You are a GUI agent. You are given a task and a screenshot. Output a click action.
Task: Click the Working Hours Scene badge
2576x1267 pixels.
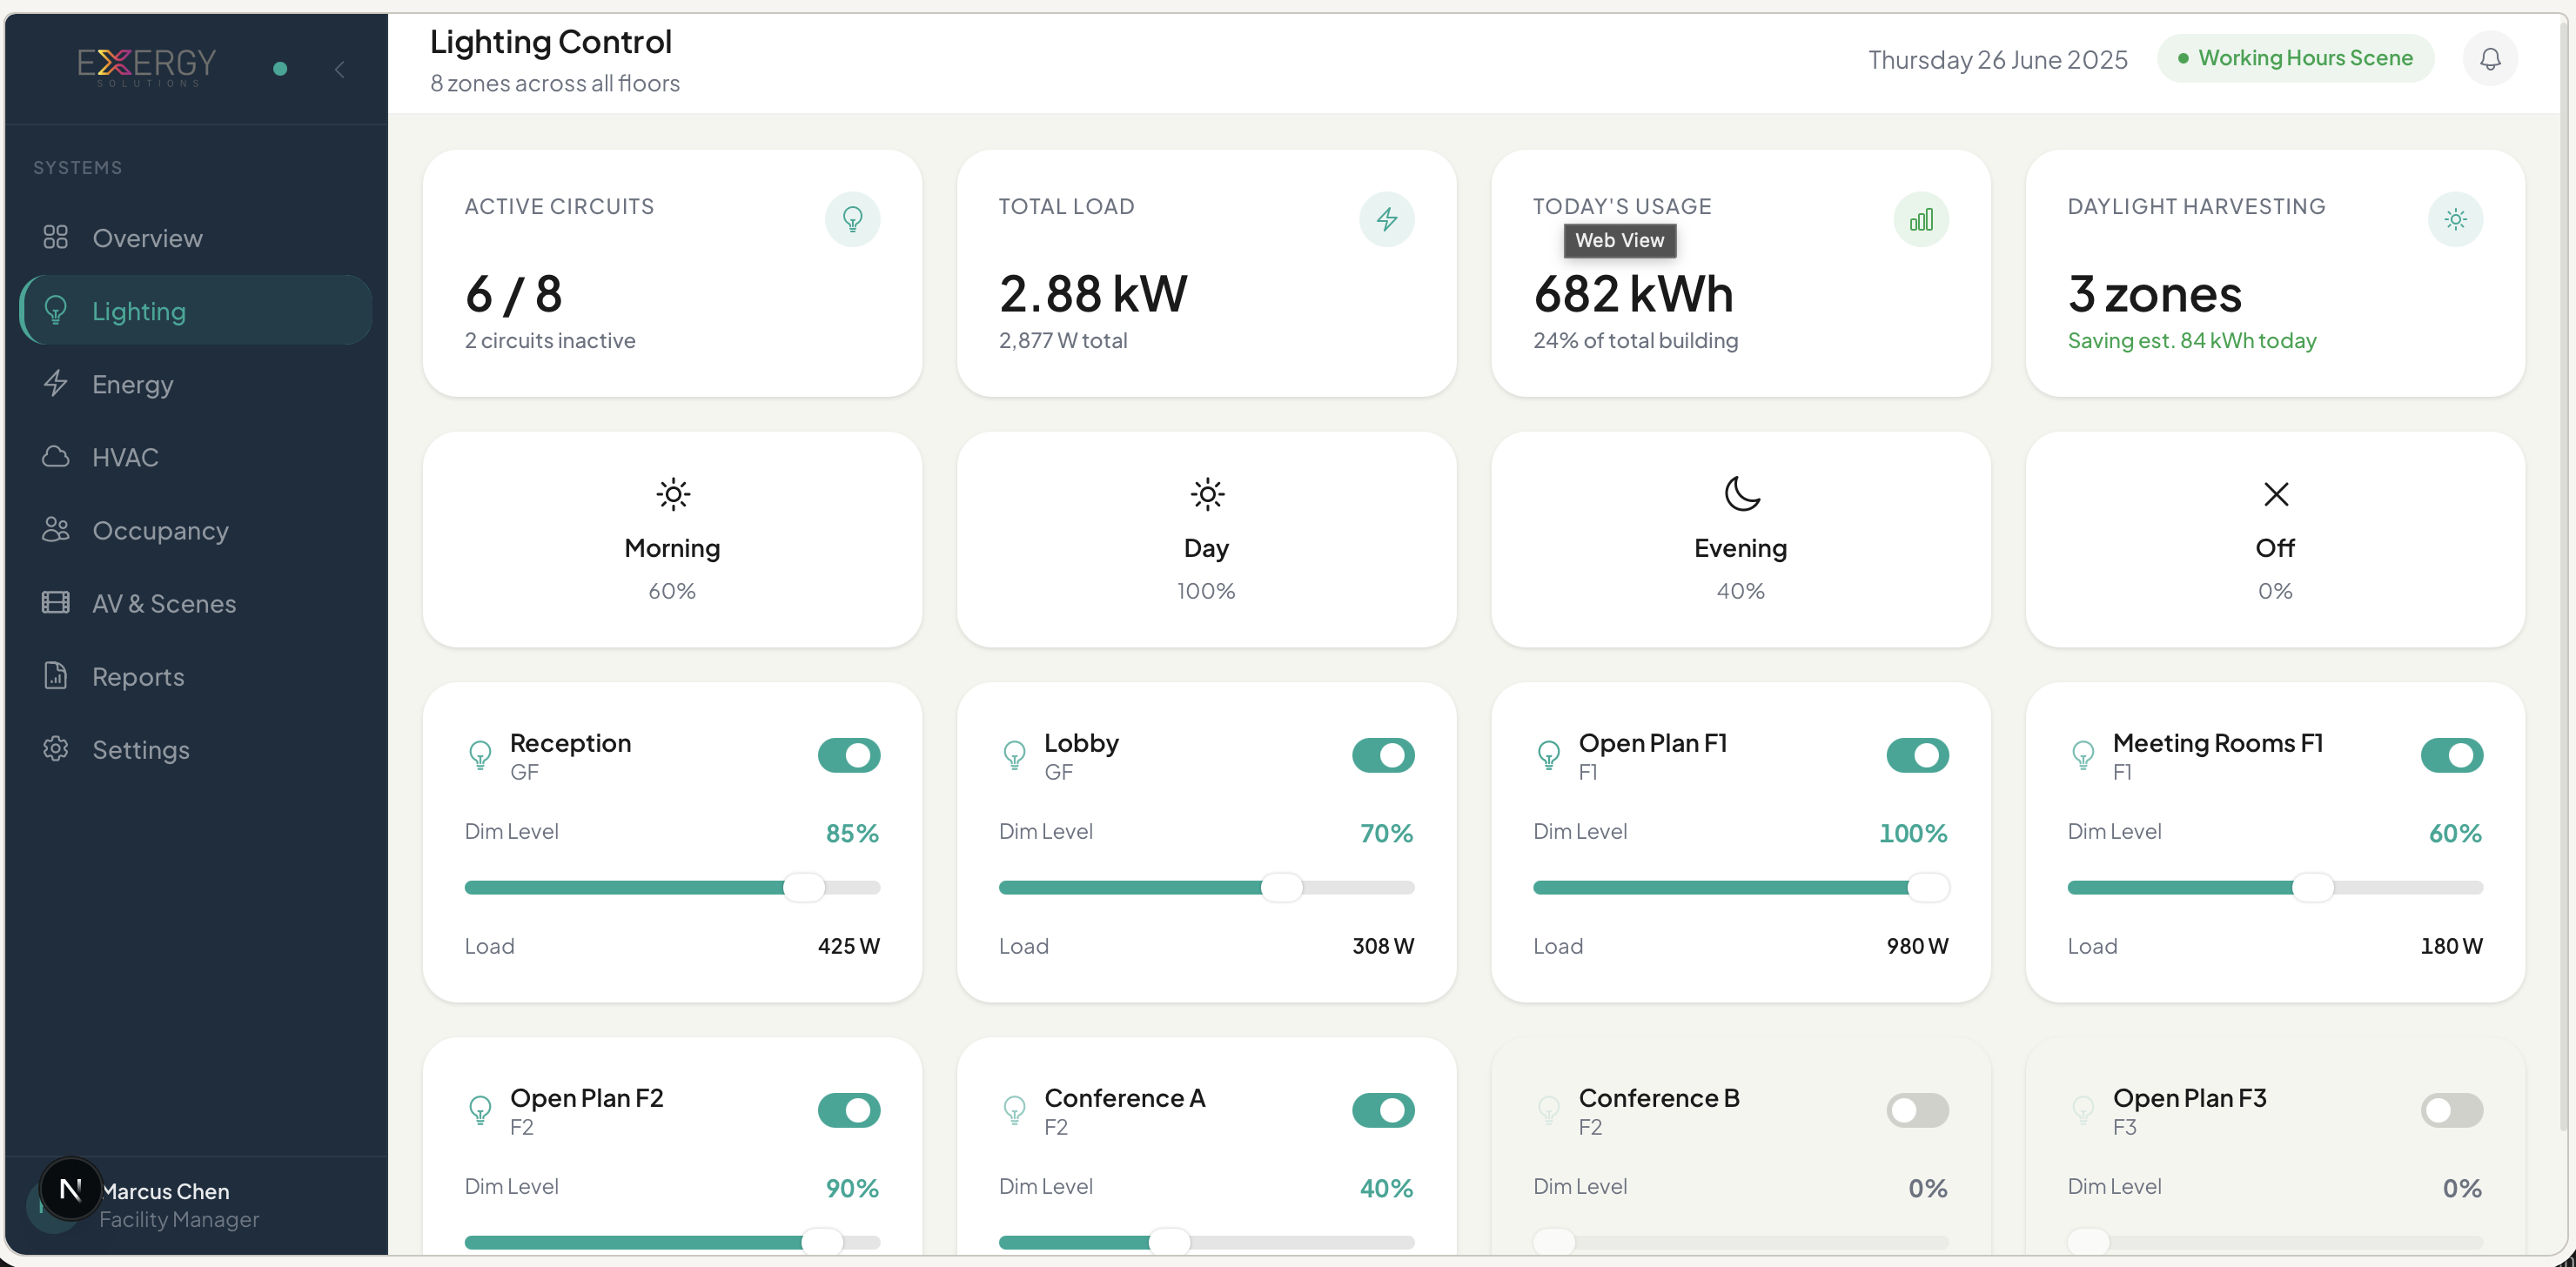[2295, 58]
